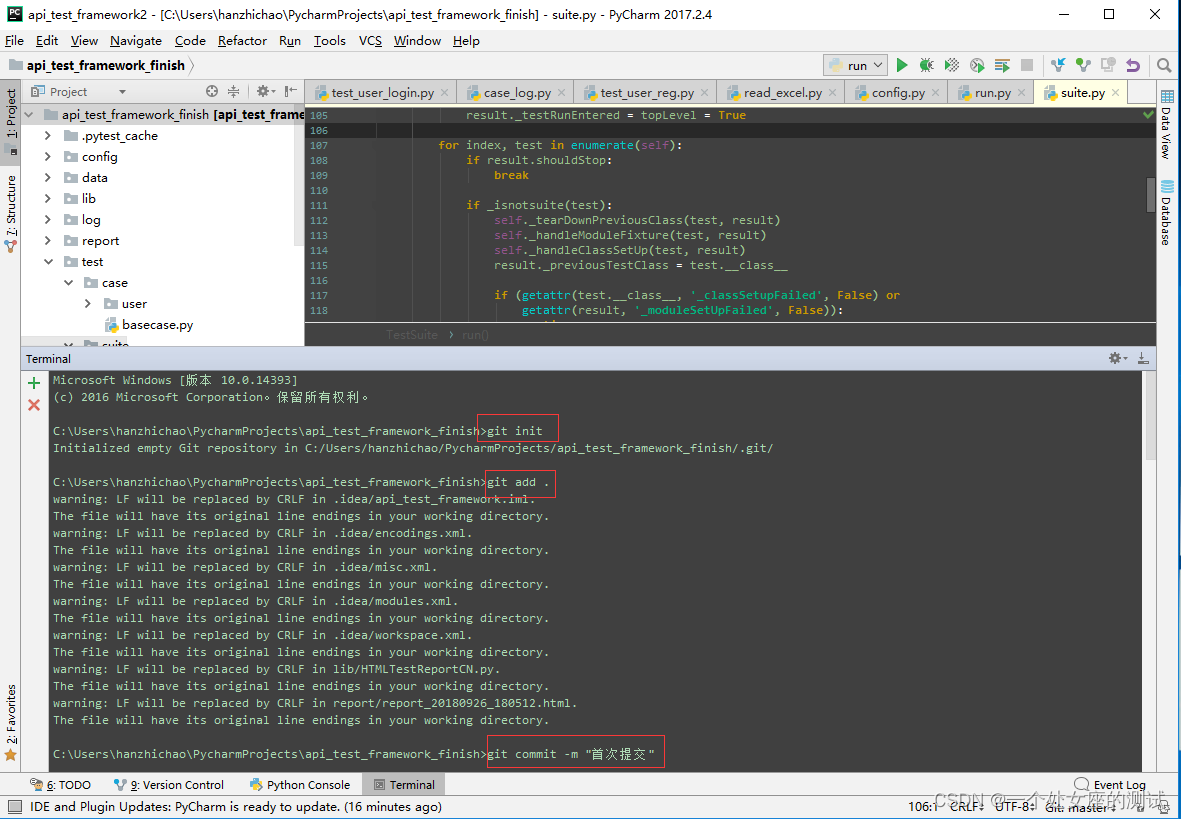Switch to read_excel.py tab

pyautogui.click(x=782, y=93)
